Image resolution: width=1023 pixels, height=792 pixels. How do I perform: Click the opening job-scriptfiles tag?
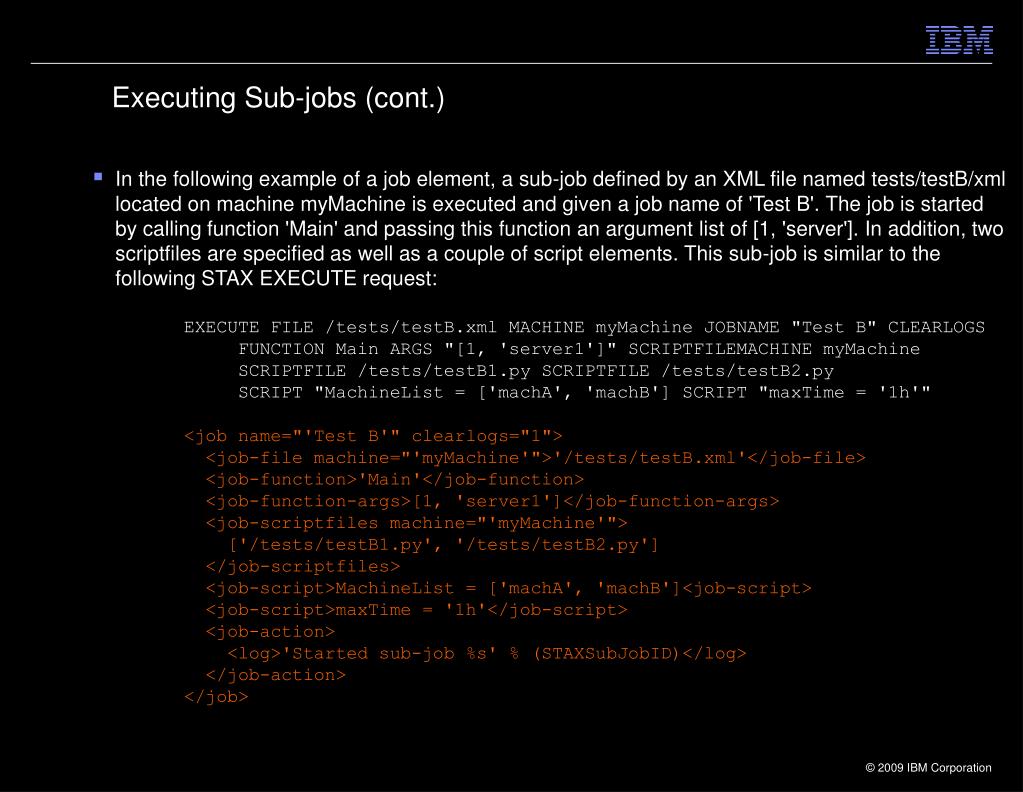coord(416,523)
